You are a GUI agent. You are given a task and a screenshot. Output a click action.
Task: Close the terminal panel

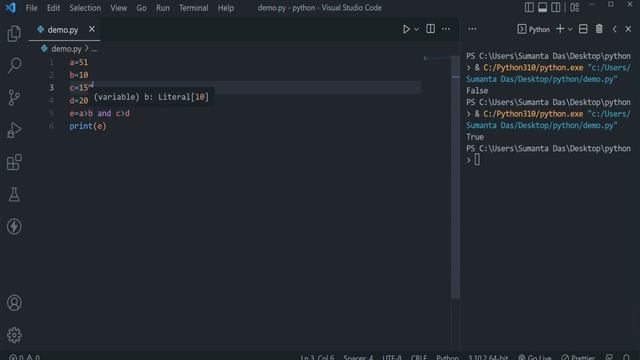coord(628,29)
